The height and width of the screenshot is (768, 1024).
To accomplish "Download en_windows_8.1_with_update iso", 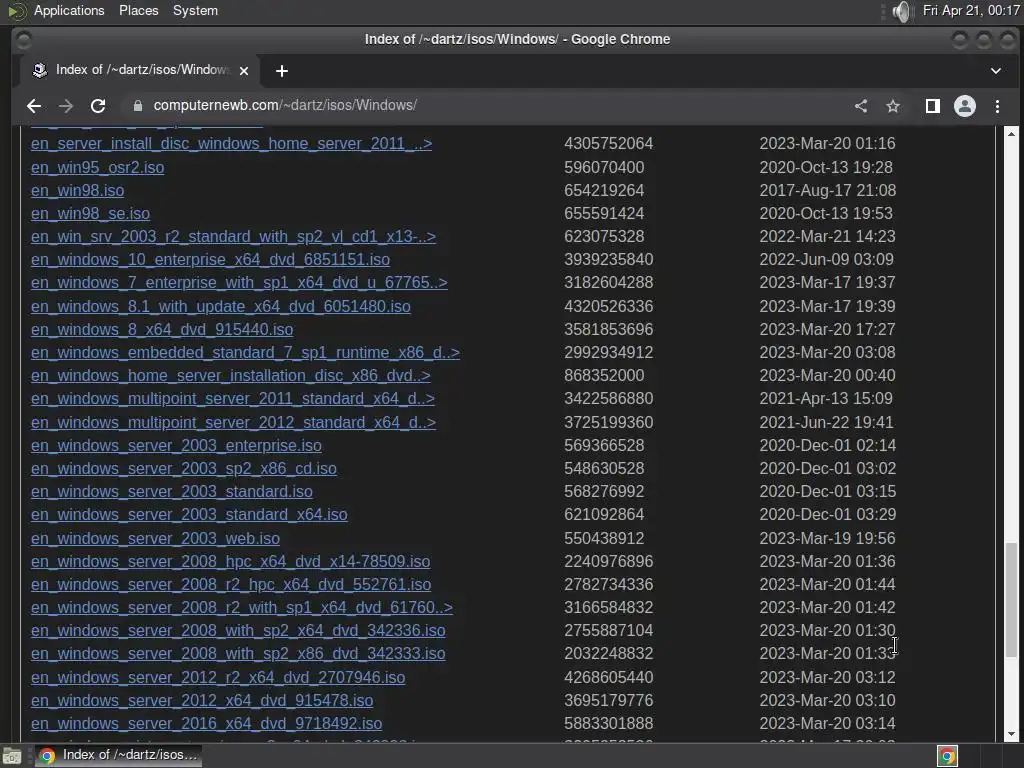I will point(221,306).
